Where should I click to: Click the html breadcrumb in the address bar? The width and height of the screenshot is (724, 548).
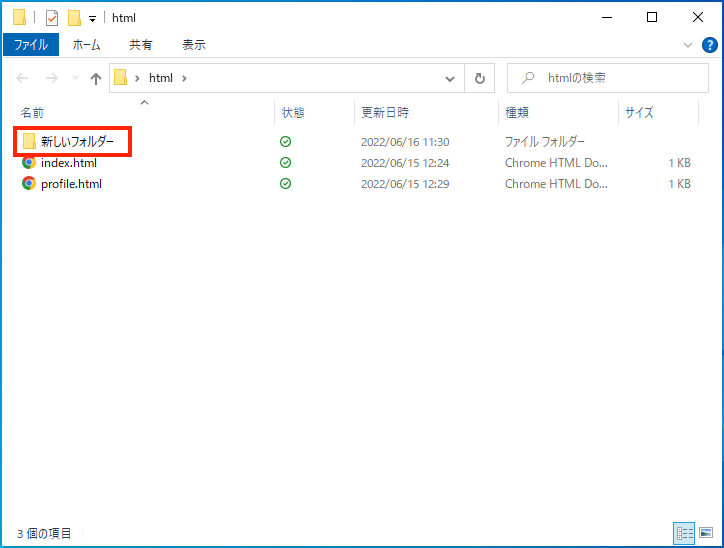coord(161,78)
